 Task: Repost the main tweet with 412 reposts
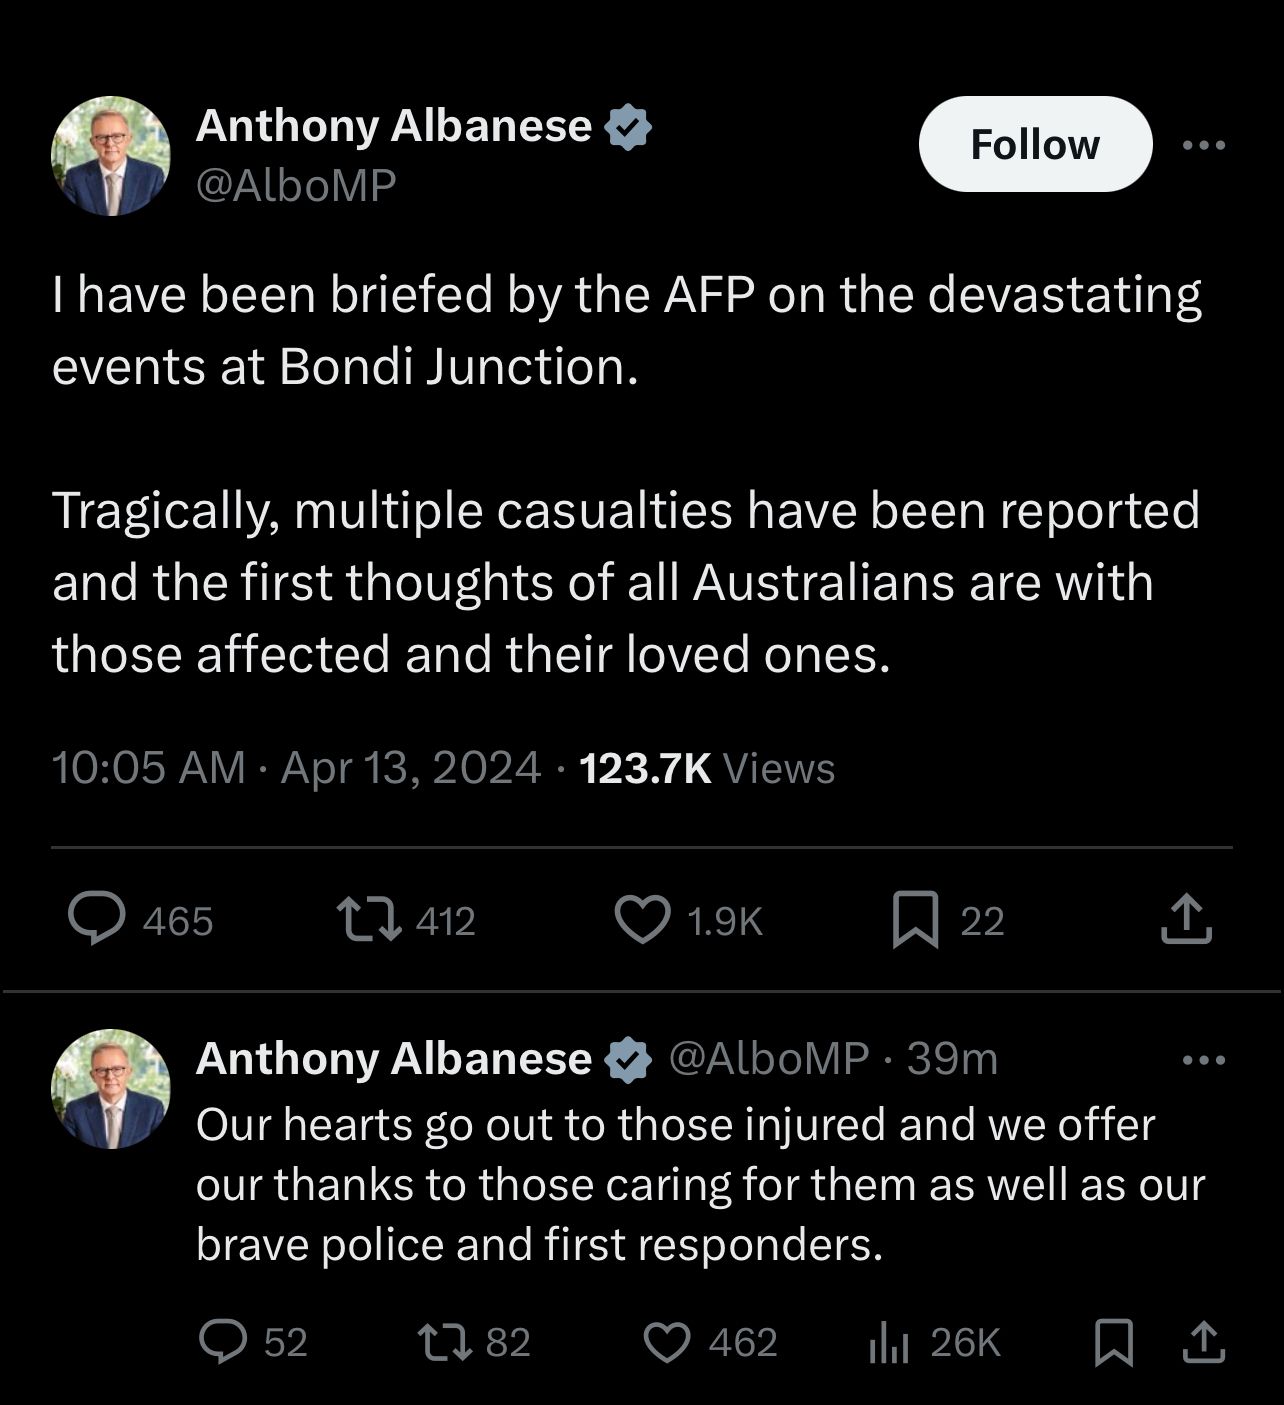[369, 919]
